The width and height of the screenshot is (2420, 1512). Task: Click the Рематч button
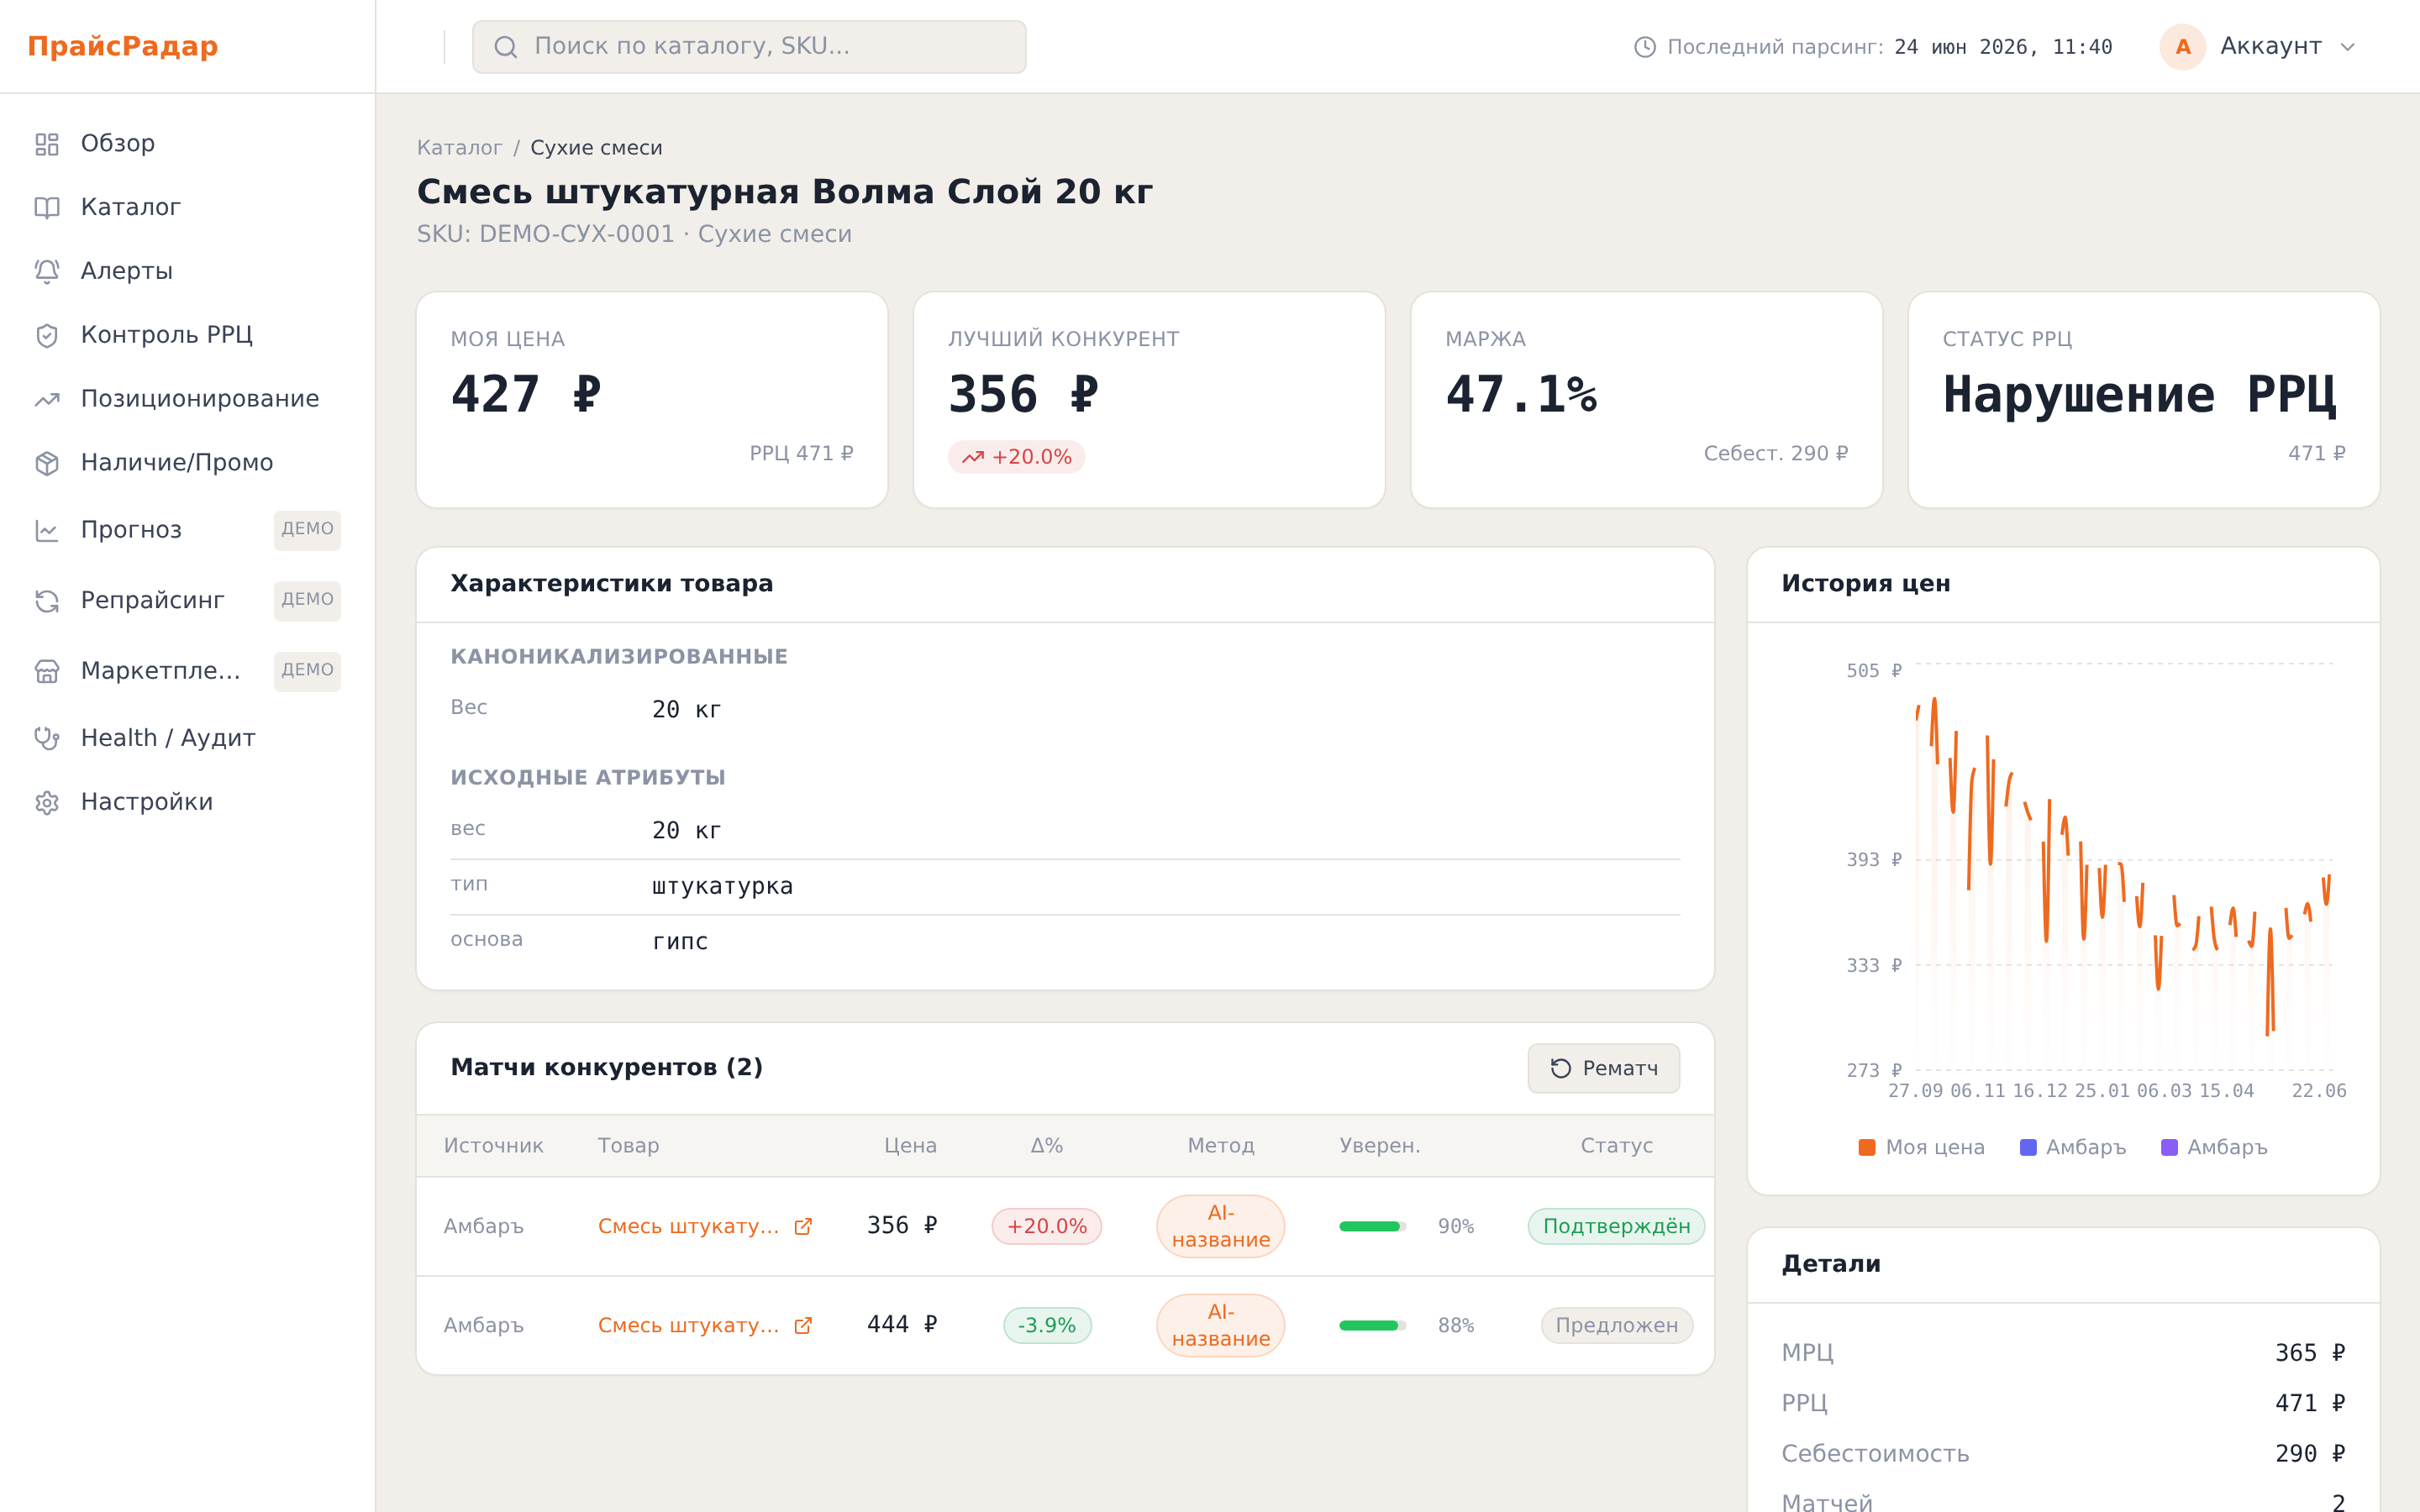tap(1603, 1068)
